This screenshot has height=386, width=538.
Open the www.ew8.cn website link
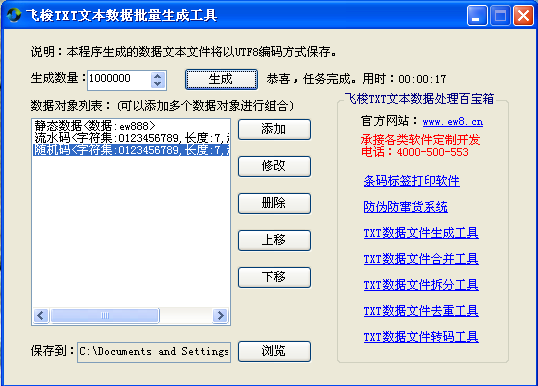point(453,121)
